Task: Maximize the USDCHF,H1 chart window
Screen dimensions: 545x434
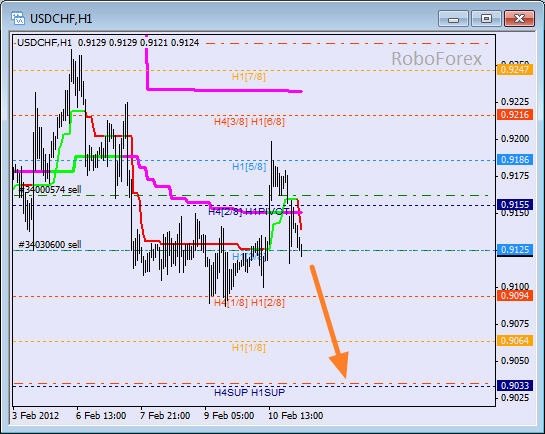Action: click(x=486, y=18)
